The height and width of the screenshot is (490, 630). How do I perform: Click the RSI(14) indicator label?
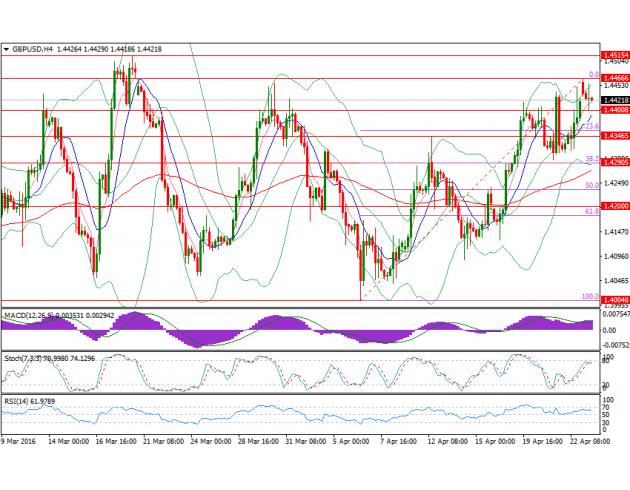[19, 401]
